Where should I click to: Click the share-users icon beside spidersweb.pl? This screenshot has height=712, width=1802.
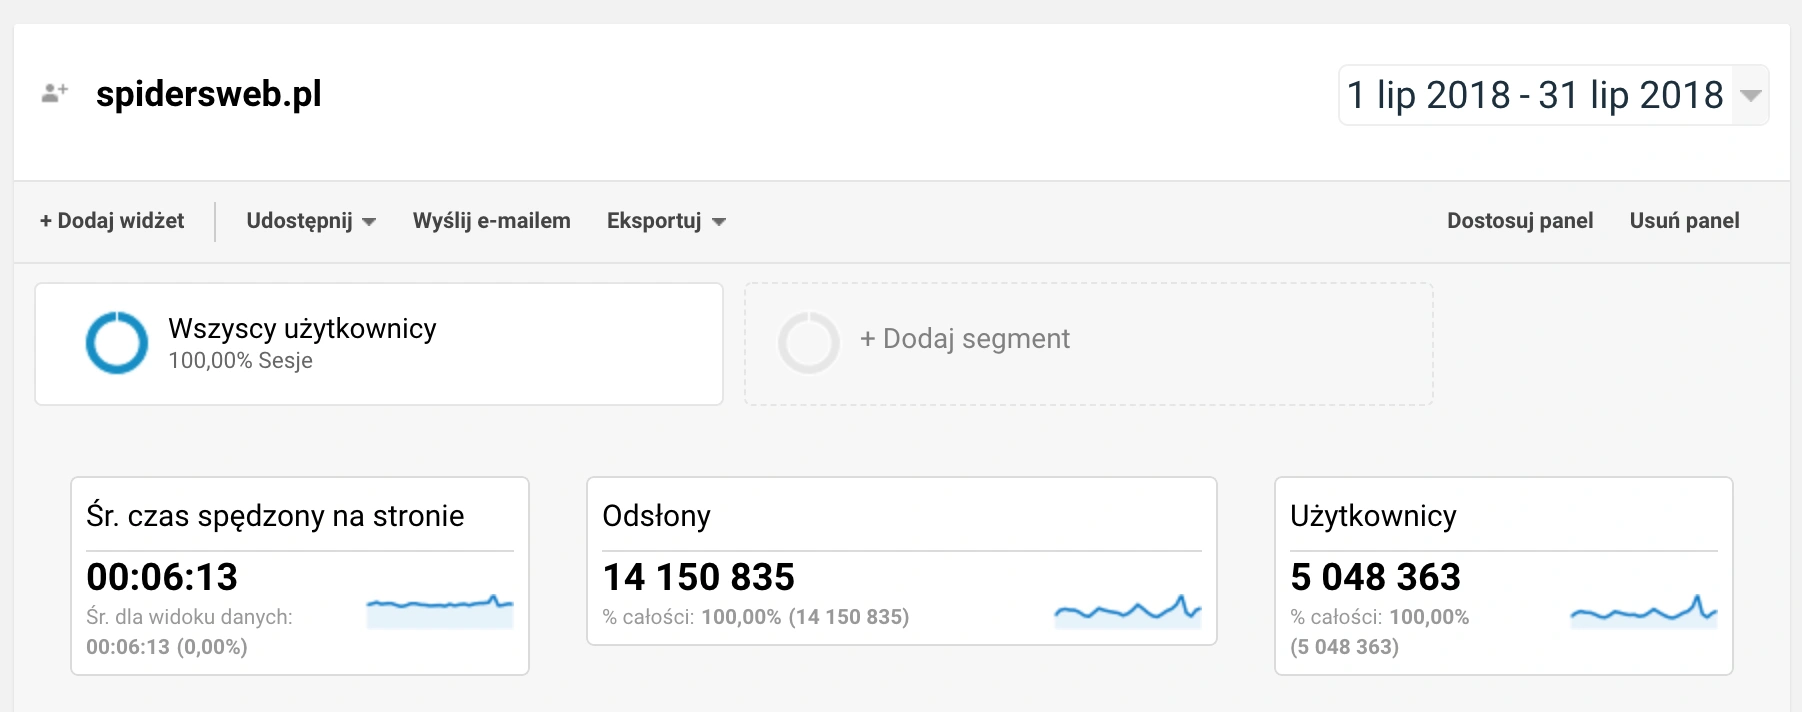(x=54, y=93)
